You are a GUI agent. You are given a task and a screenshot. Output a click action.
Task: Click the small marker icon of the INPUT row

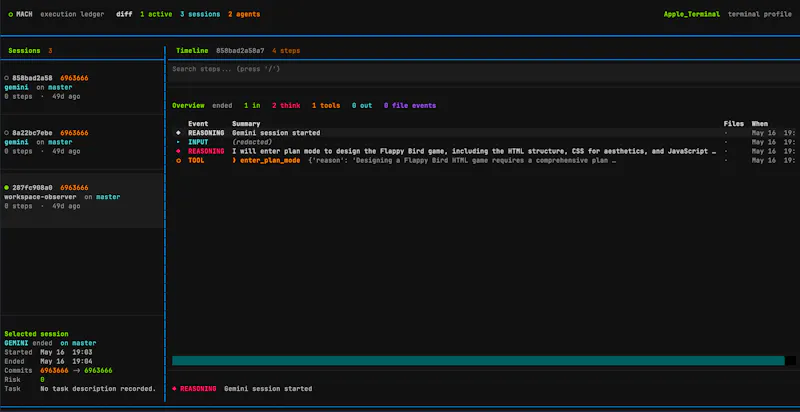[178, 142]
